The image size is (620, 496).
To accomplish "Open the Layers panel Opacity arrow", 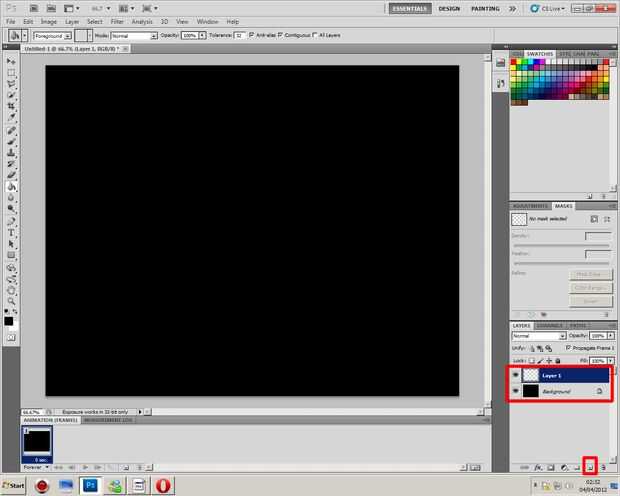I will 611,336.
